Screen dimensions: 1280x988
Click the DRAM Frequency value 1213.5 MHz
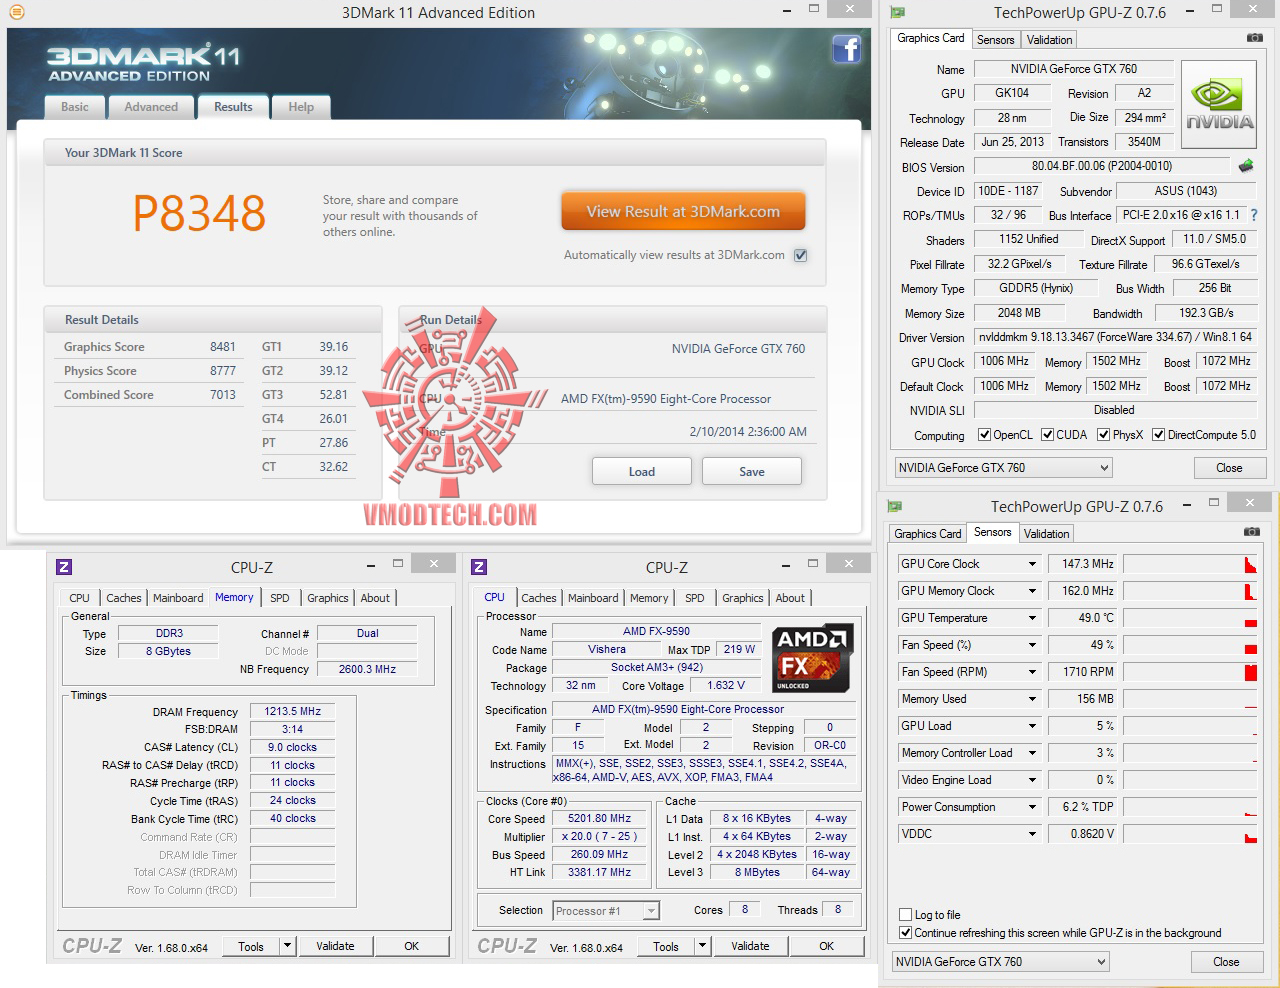pos(293,711)
